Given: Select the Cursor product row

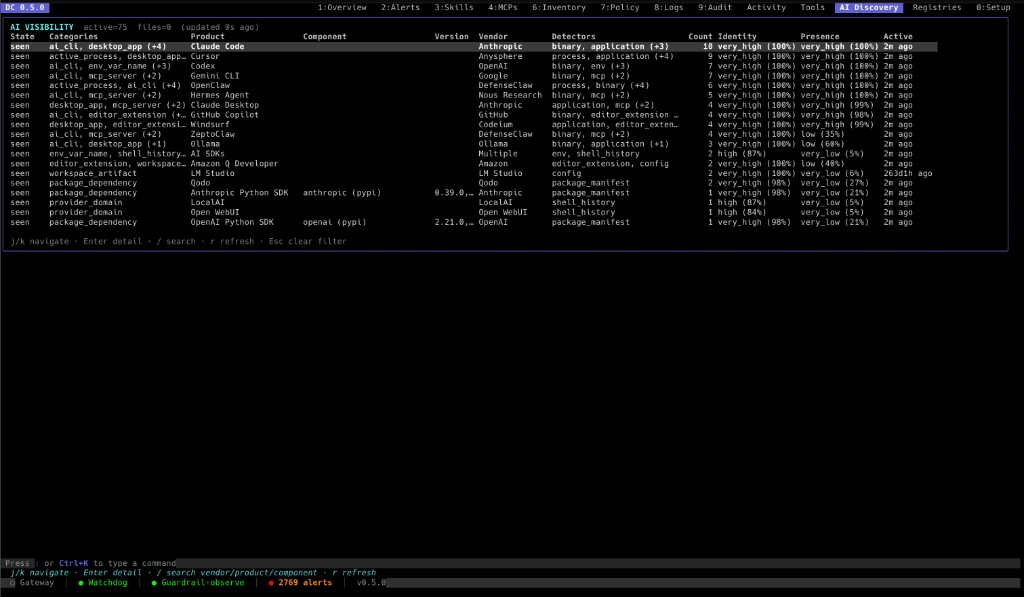Looking at the screenshot, I should pos(473,56).
